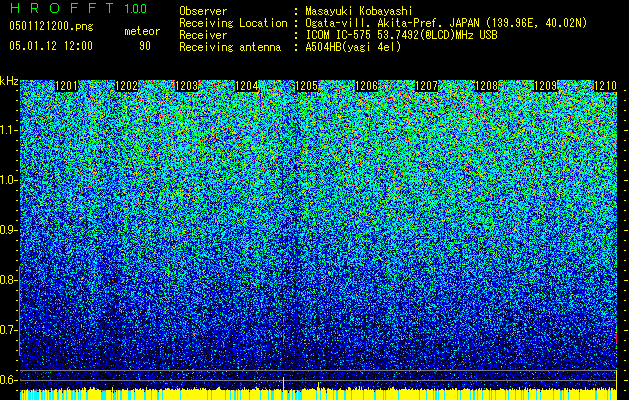Click the 1201 time marker
The height and width of the screenshot is (400, 629).
coord(66,86)
